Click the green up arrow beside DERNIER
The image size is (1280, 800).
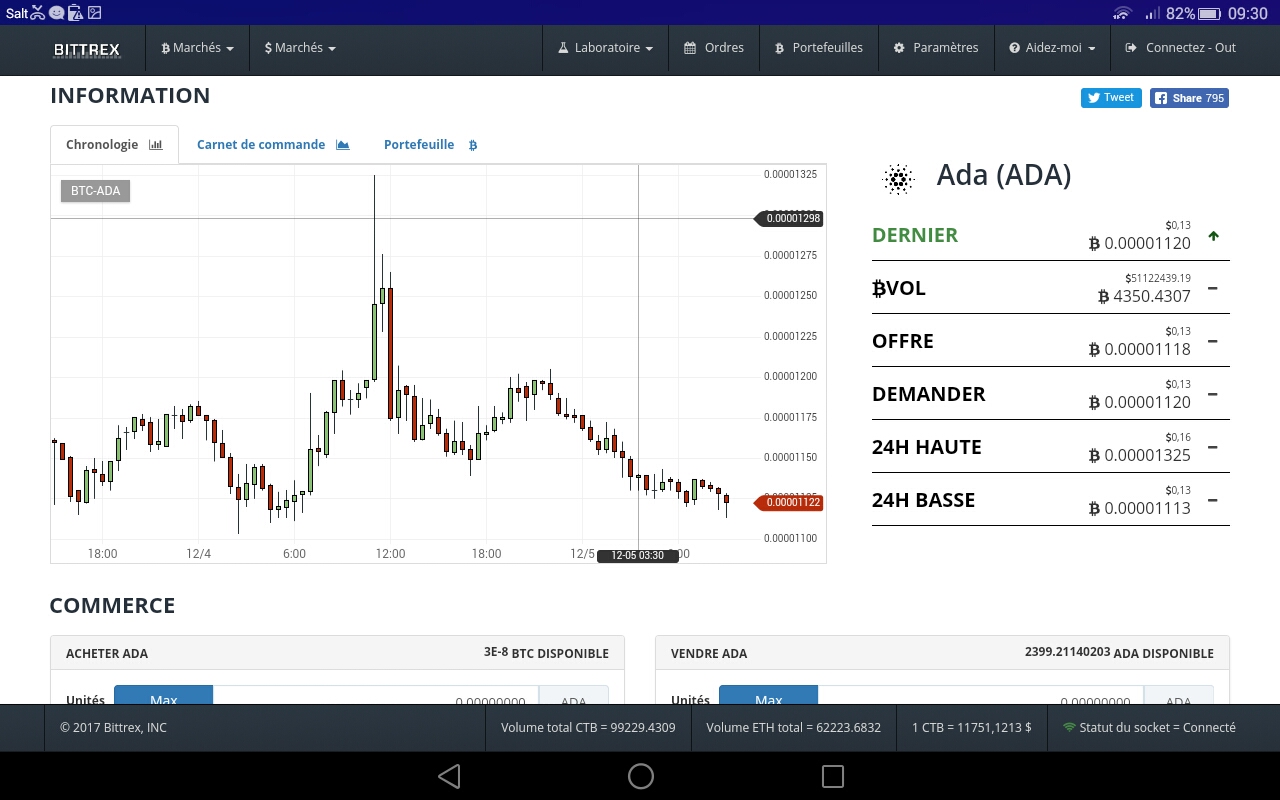tap(1213, 236)
